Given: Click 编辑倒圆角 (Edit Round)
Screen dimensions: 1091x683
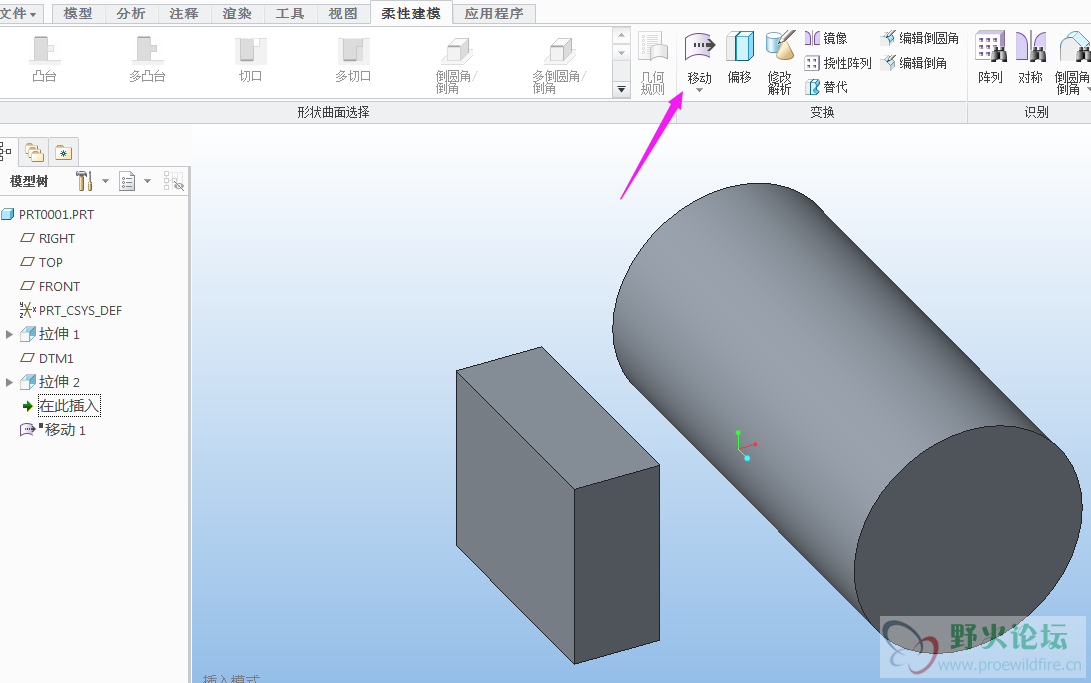Looking at the screenshot, I should pyautogui.click(x=919, y=38).
